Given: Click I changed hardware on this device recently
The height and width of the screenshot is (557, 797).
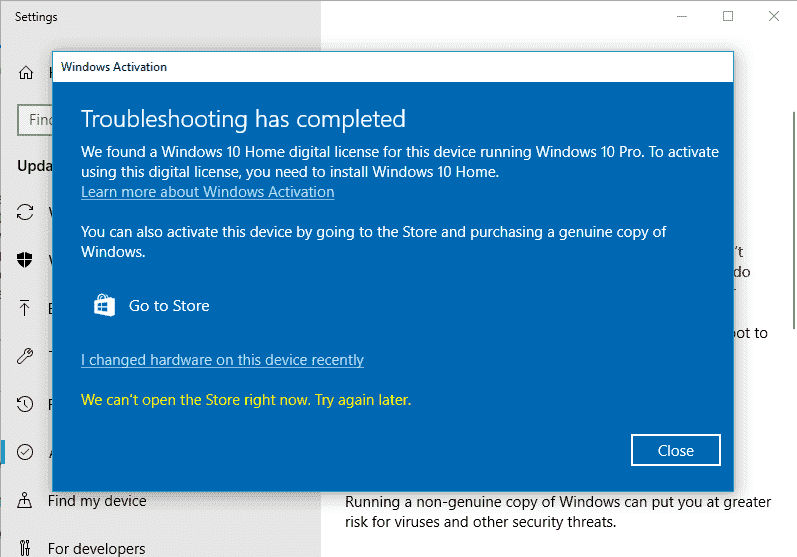Looking at the screenshot, I should (x=222, y=360).
